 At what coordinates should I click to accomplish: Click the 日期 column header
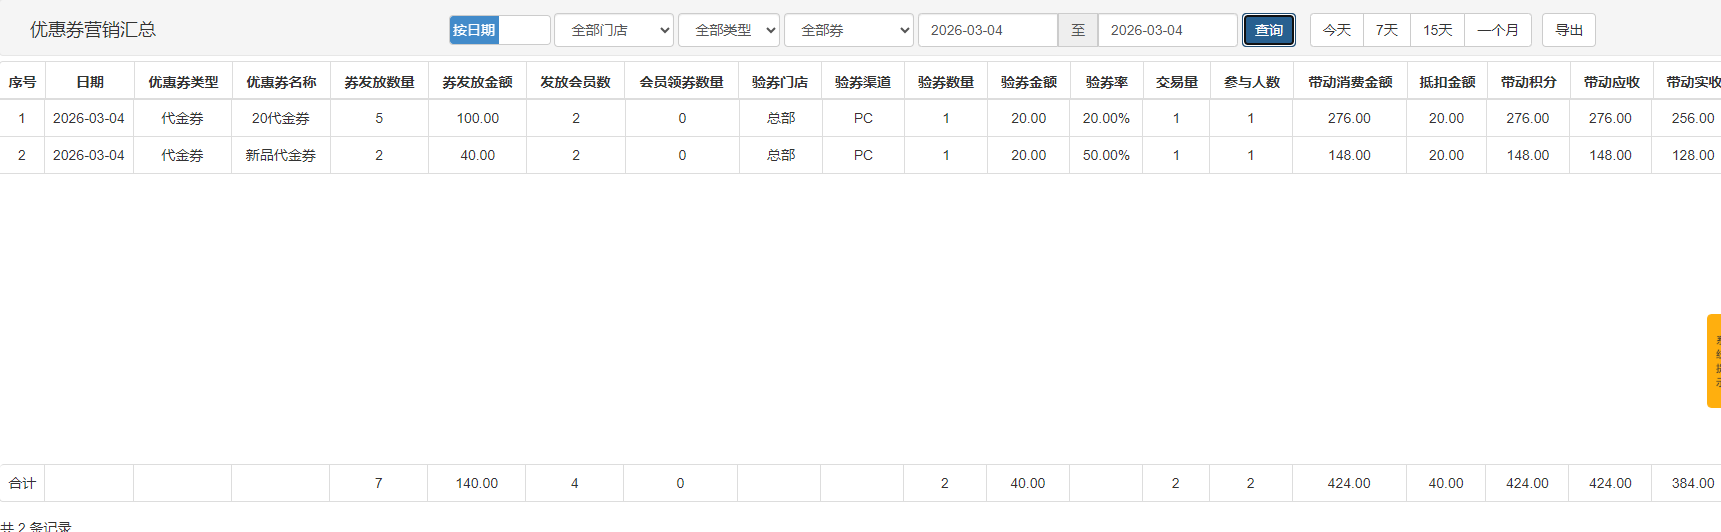point(89,82)
